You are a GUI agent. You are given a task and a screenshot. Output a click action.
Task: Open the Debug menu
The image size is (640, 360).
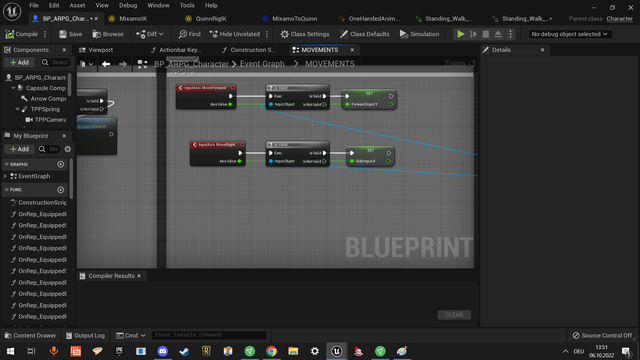coord(128,5)
